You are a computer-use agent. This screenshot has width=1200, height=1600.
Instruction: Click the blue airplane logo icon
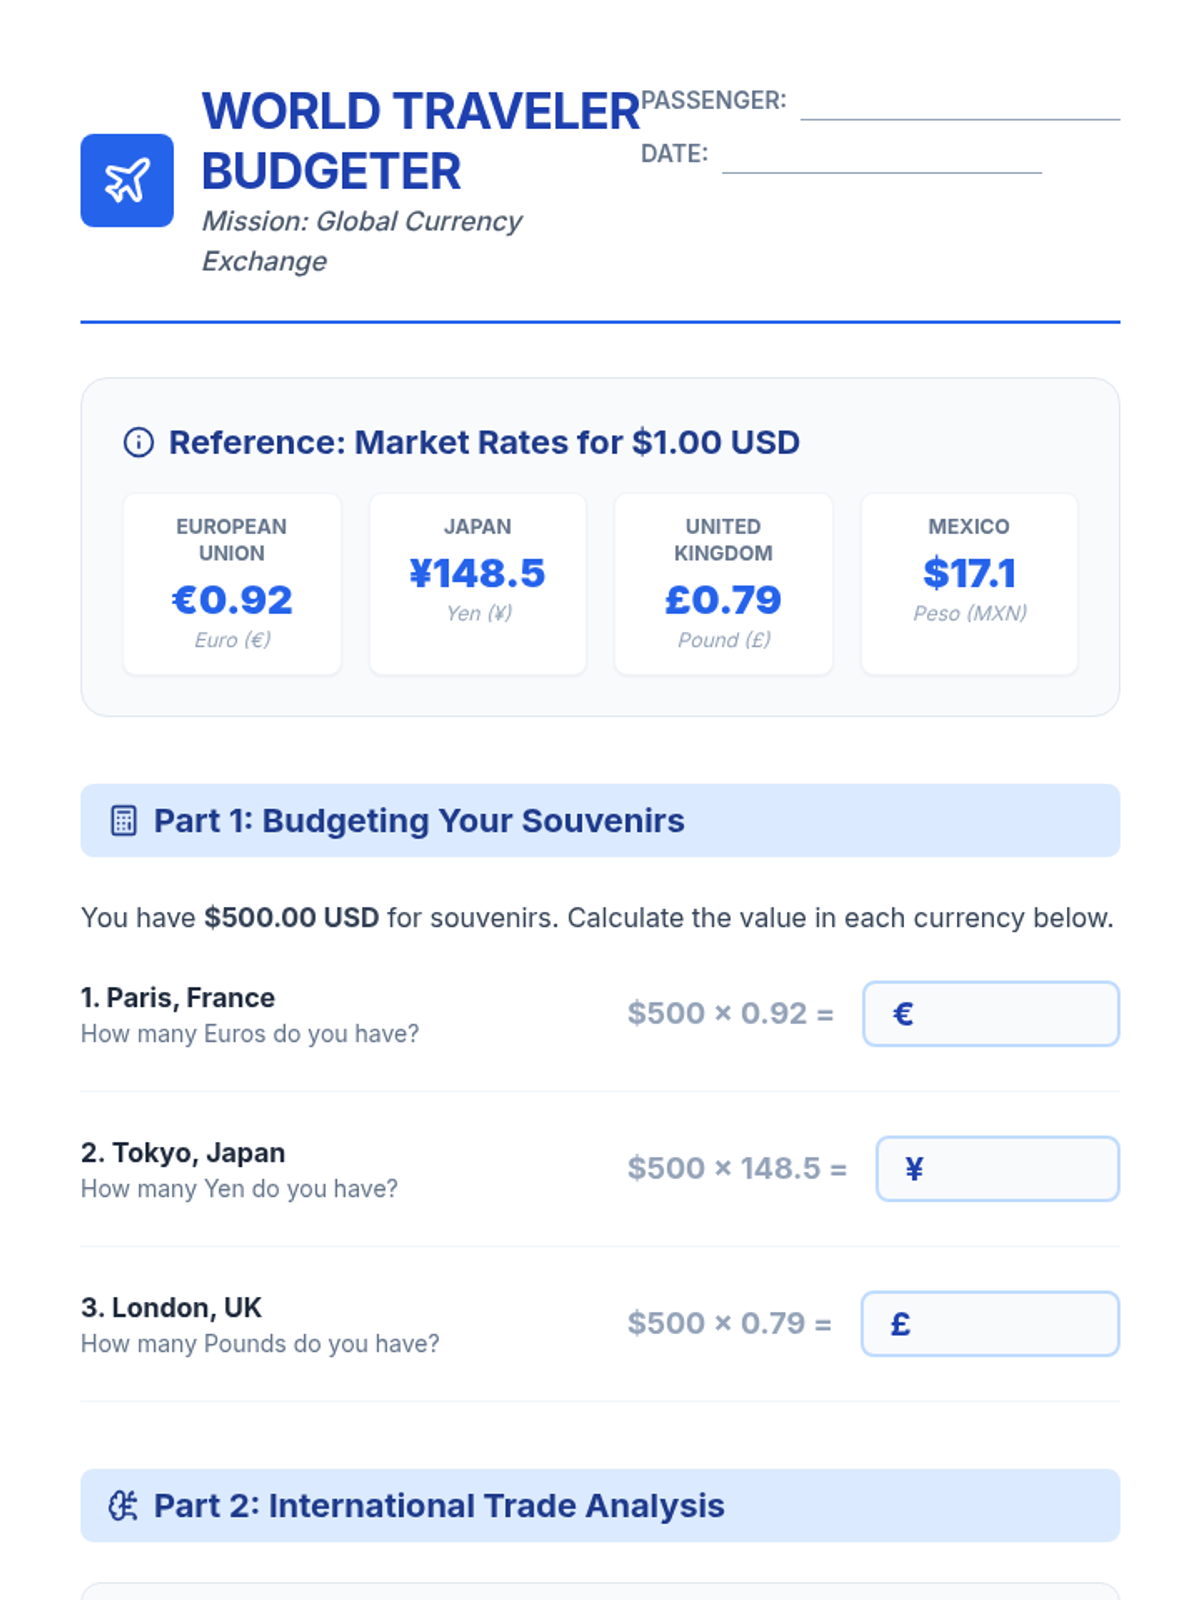click(x=127, y=181)
